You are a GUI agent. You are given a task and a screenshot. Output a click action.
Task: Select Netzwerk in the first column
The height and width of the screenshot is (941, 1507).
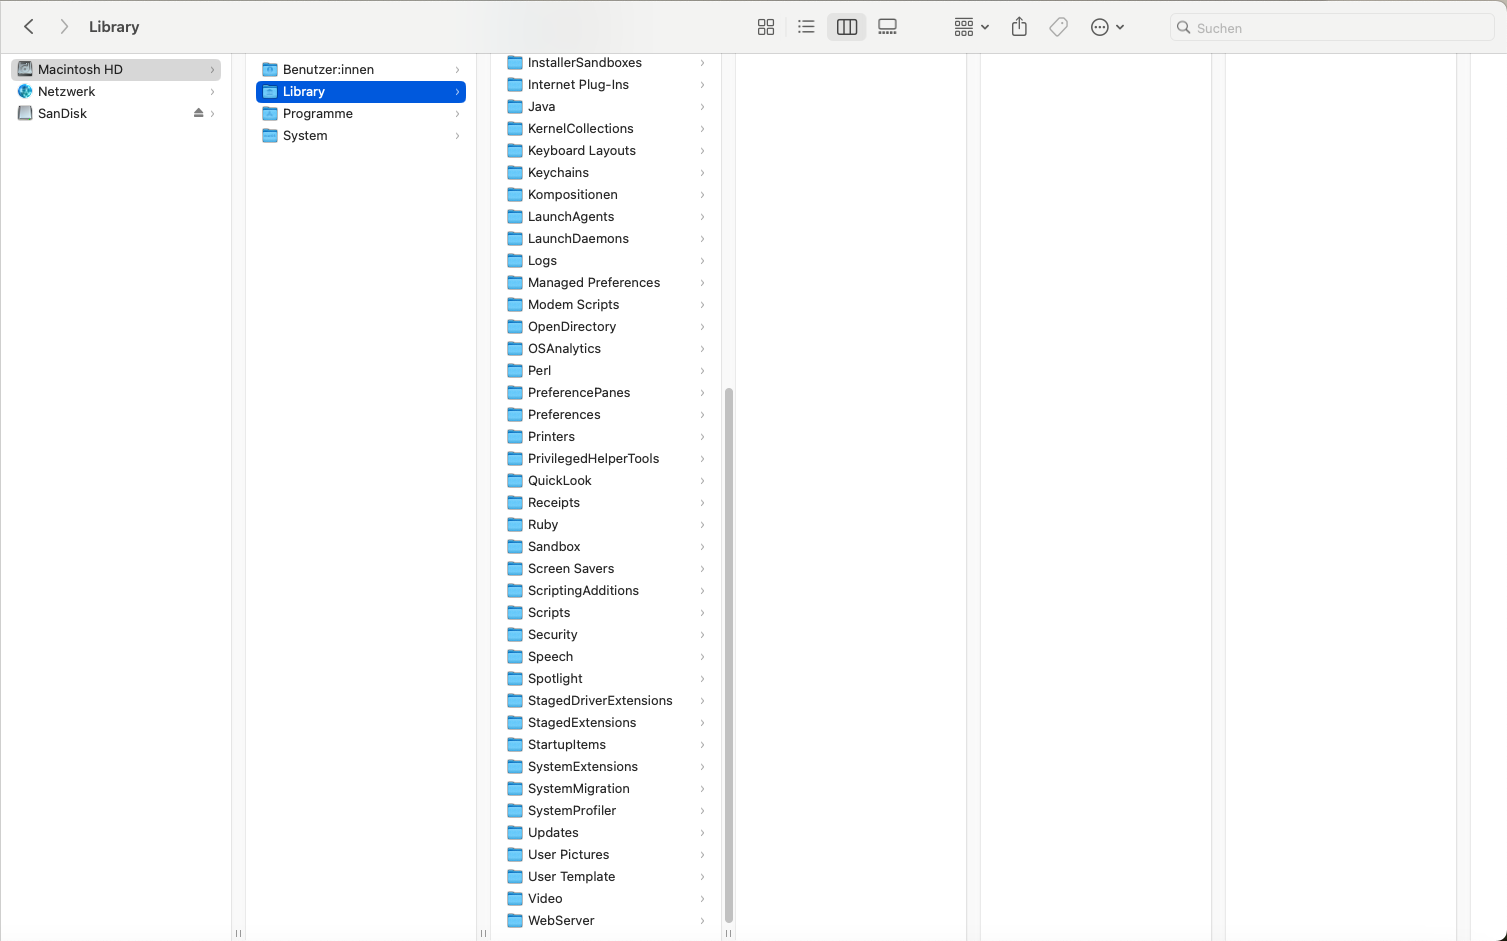[115, 91]
